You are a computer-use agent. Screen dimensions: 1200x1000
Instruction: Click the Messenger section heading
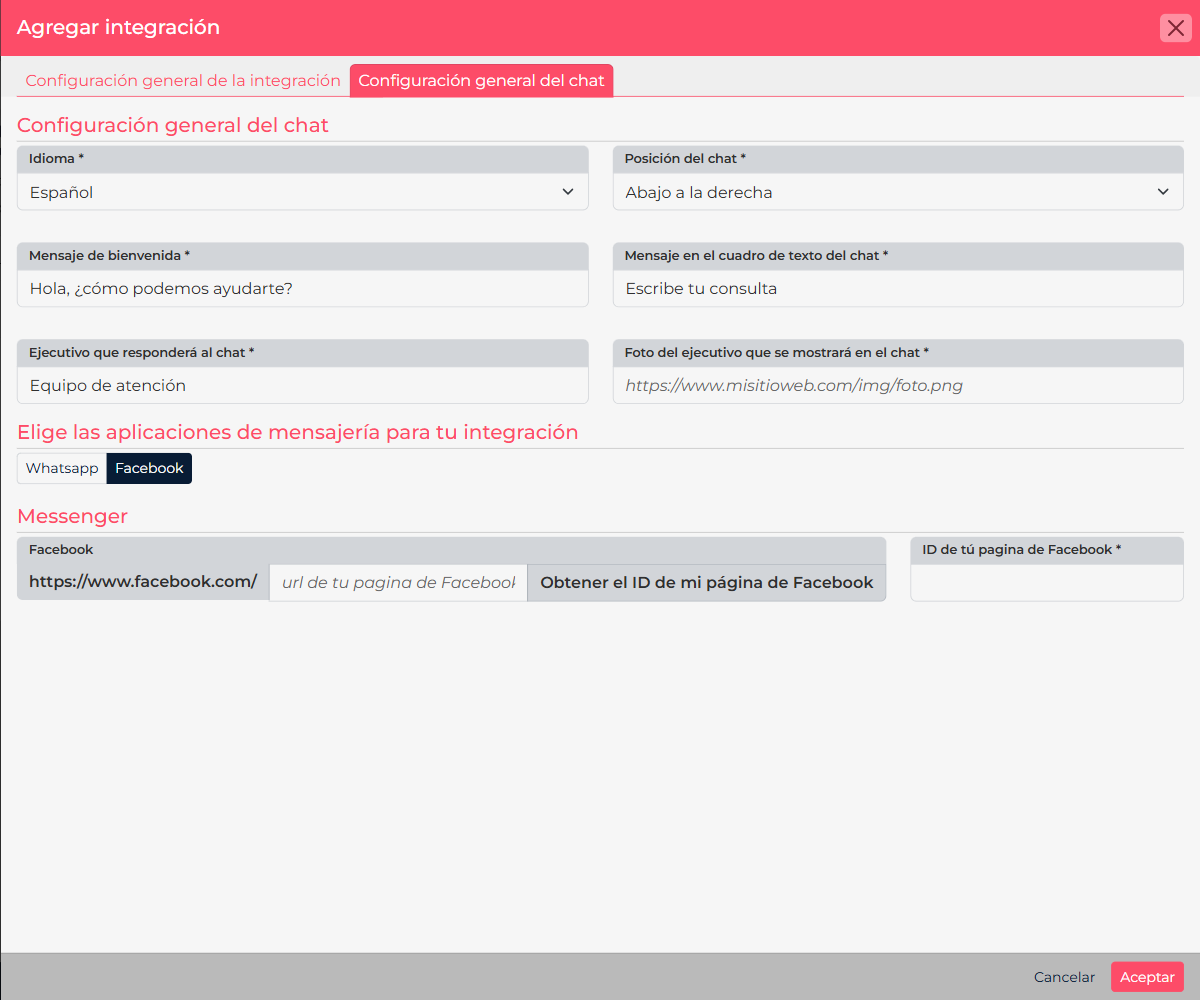[72, 516]
